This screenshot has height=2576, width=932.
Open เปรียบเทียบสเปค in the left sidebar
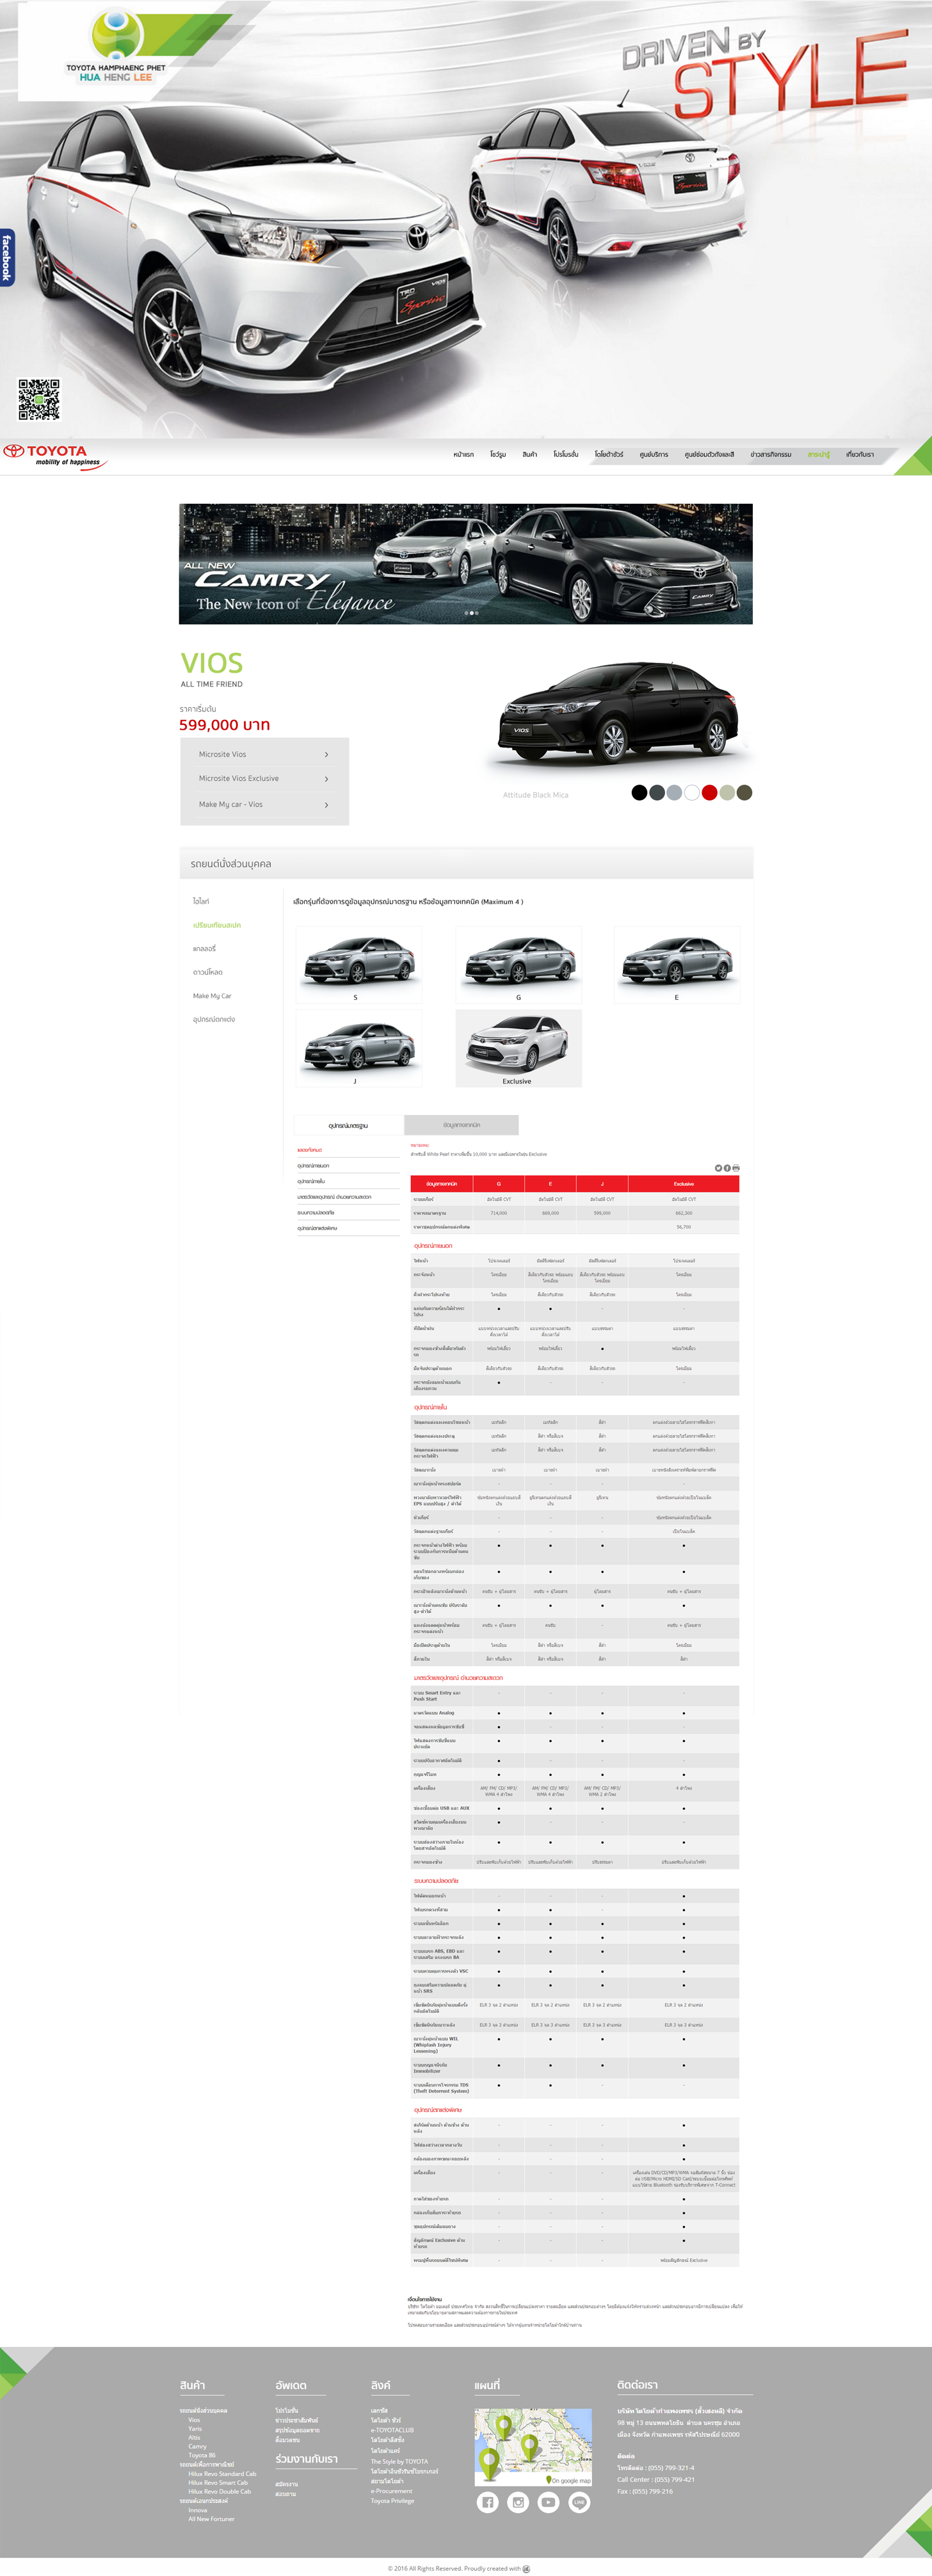(217, 925)
